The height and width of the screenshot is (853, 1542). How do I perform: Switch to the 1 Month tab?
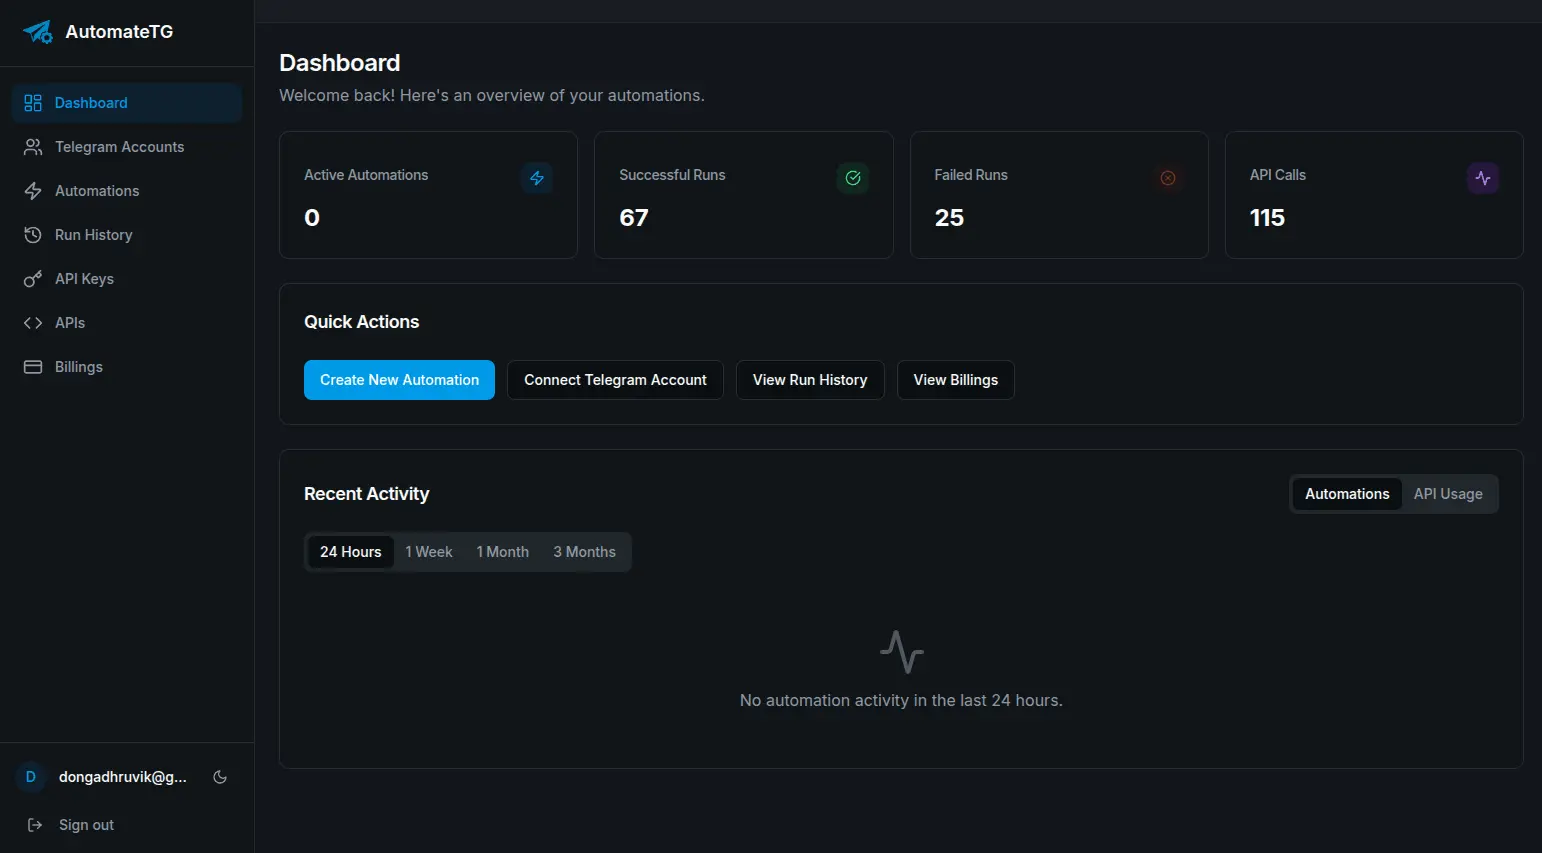pyautogui.click(x=503, y=552)
